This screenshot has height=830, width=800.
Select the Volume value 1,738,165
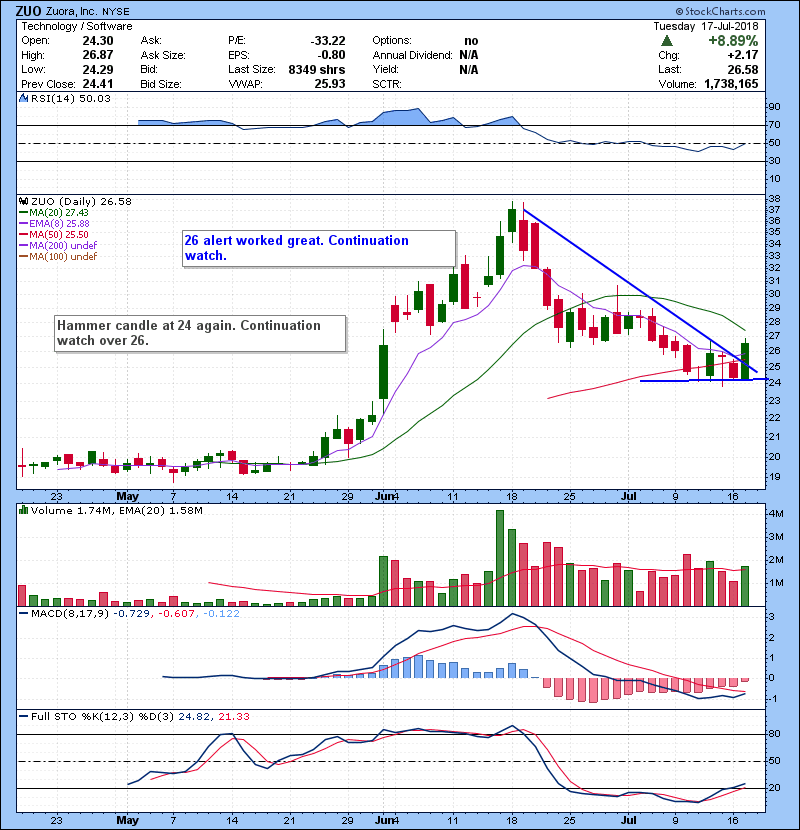click(x=731, y=84)
